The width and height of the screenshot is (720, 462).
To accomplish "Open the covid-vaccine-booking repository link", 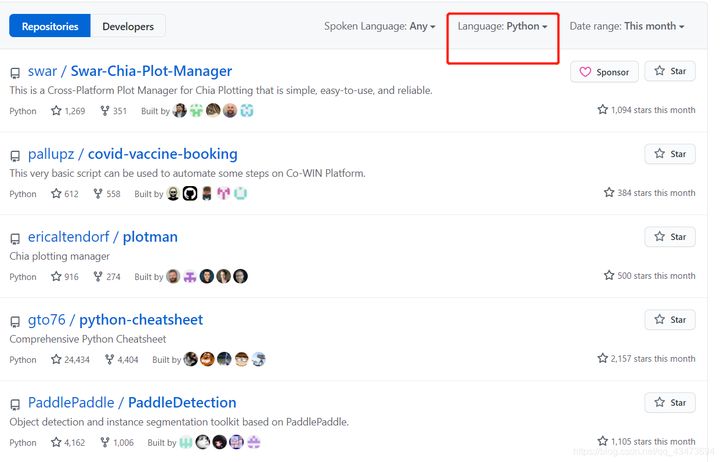I will tap(163, 154).
